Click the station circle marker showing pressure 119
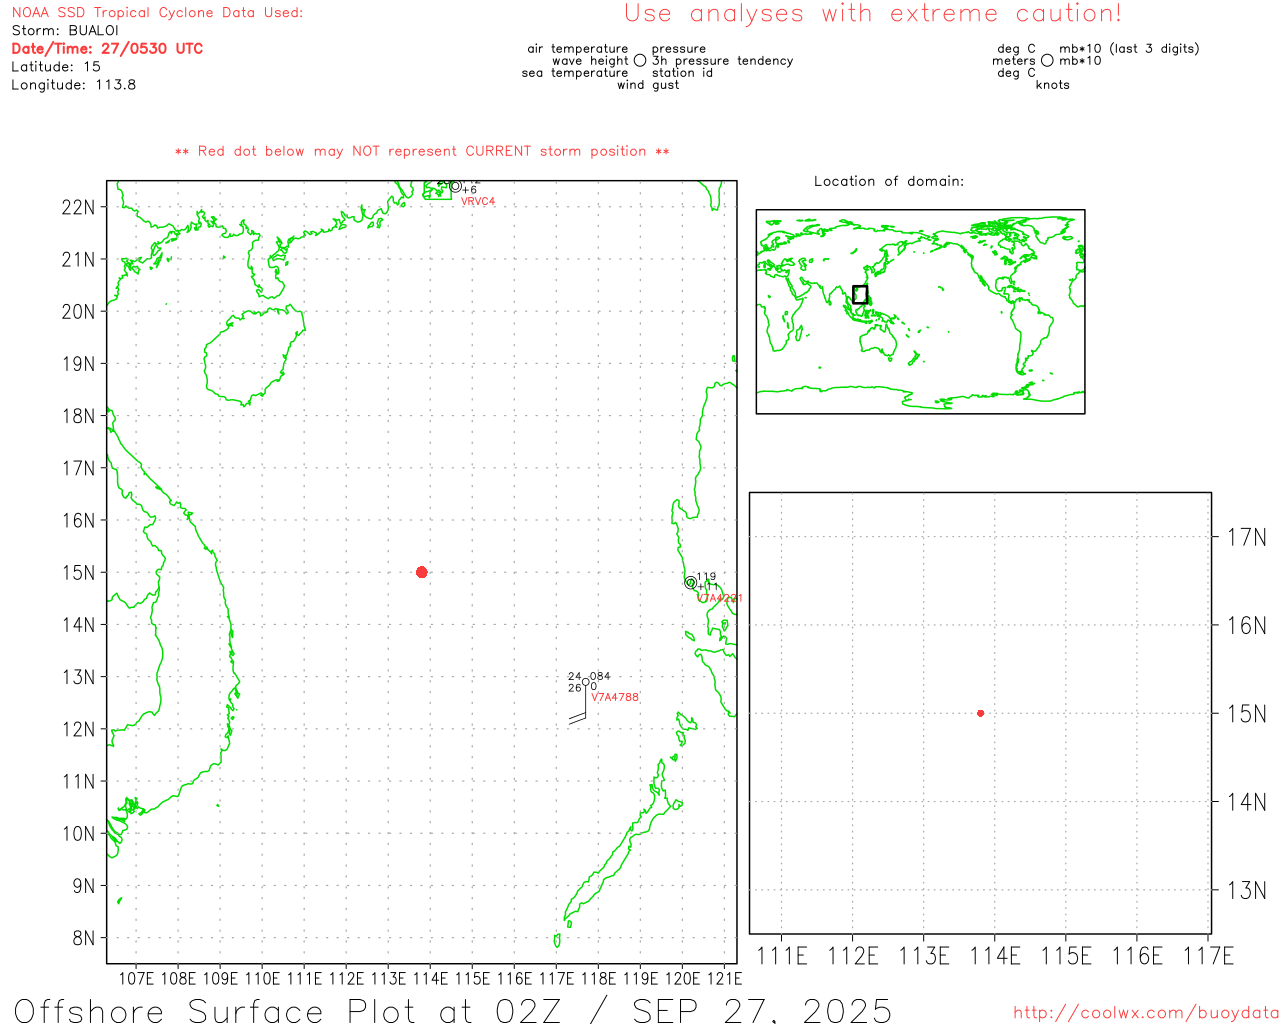 [690, 582]
